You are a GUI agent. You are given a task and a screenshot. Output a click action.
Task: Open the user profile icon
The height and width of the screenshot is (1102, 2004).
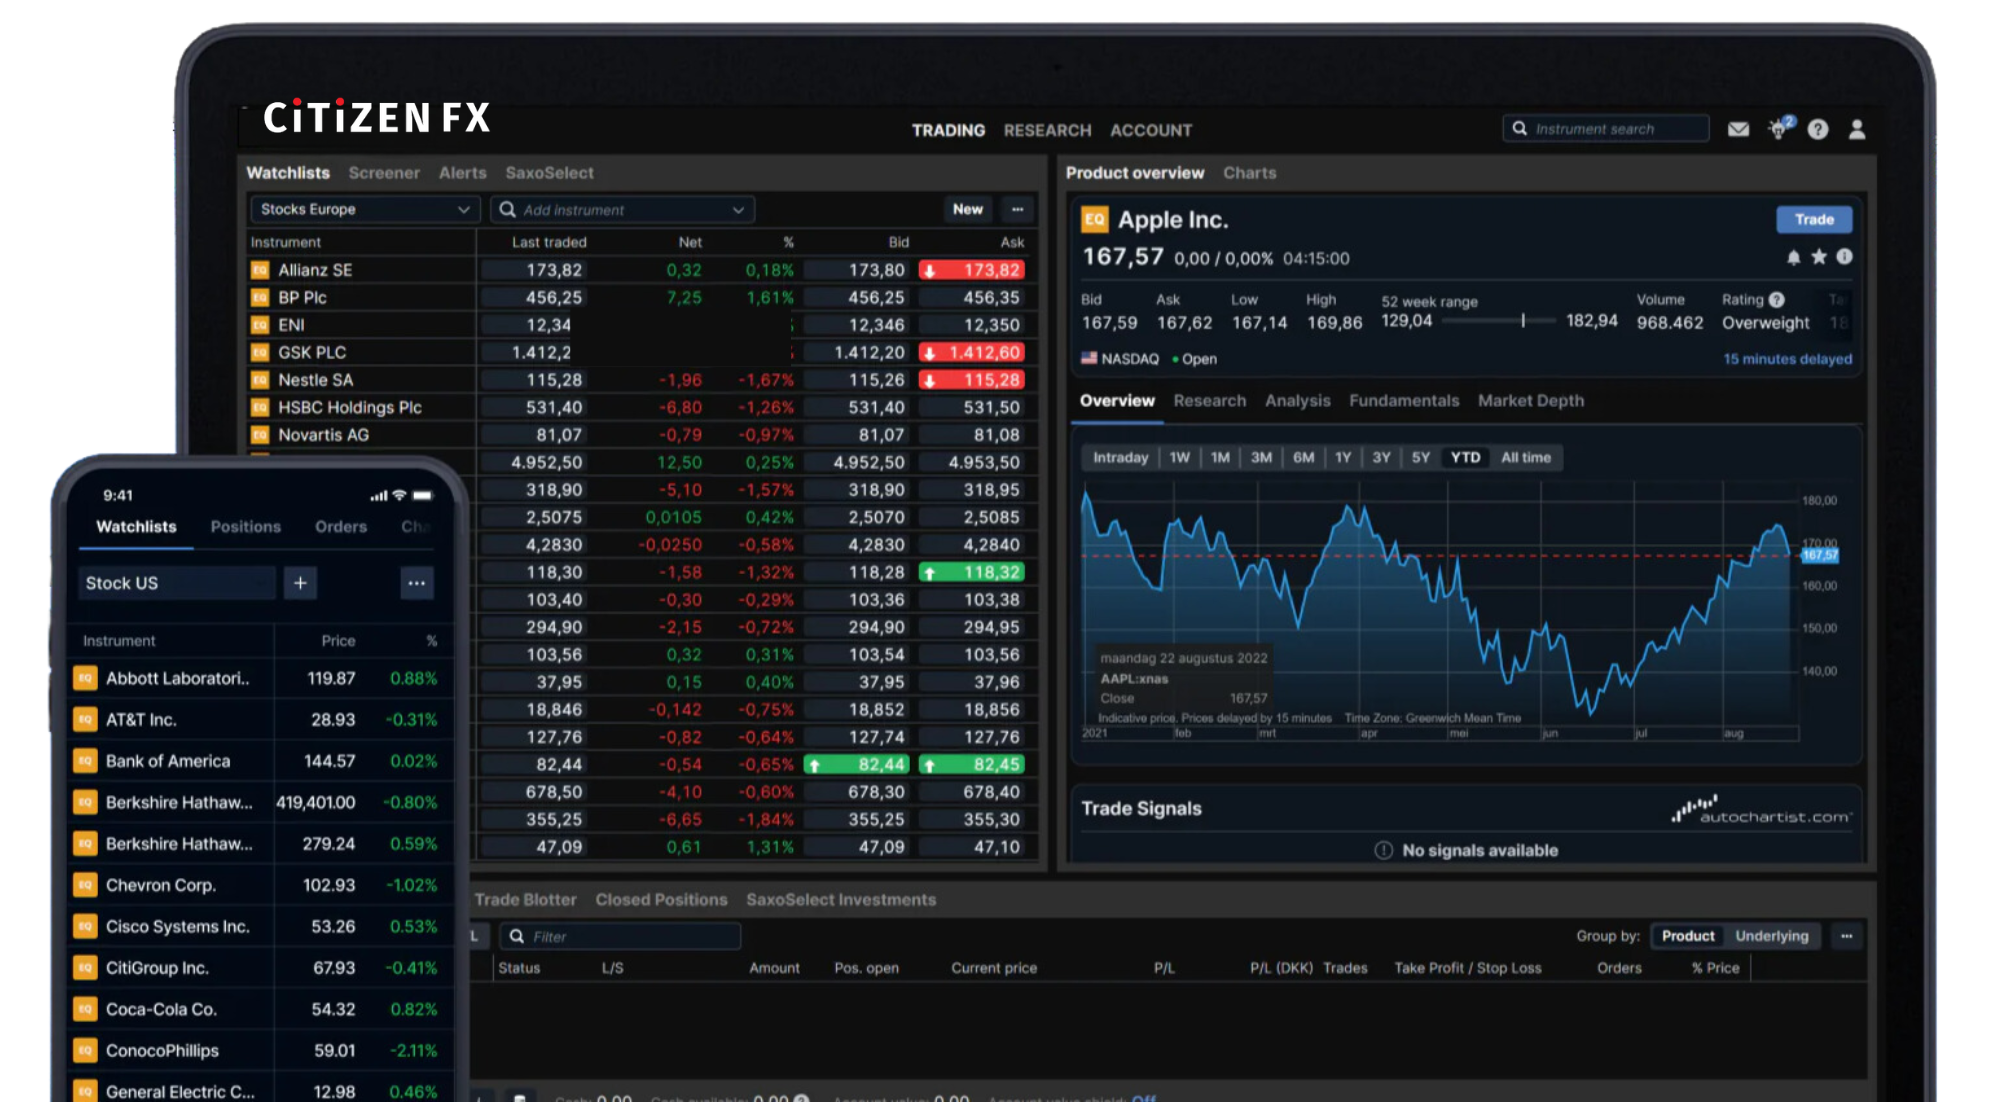click(1857, 129)
